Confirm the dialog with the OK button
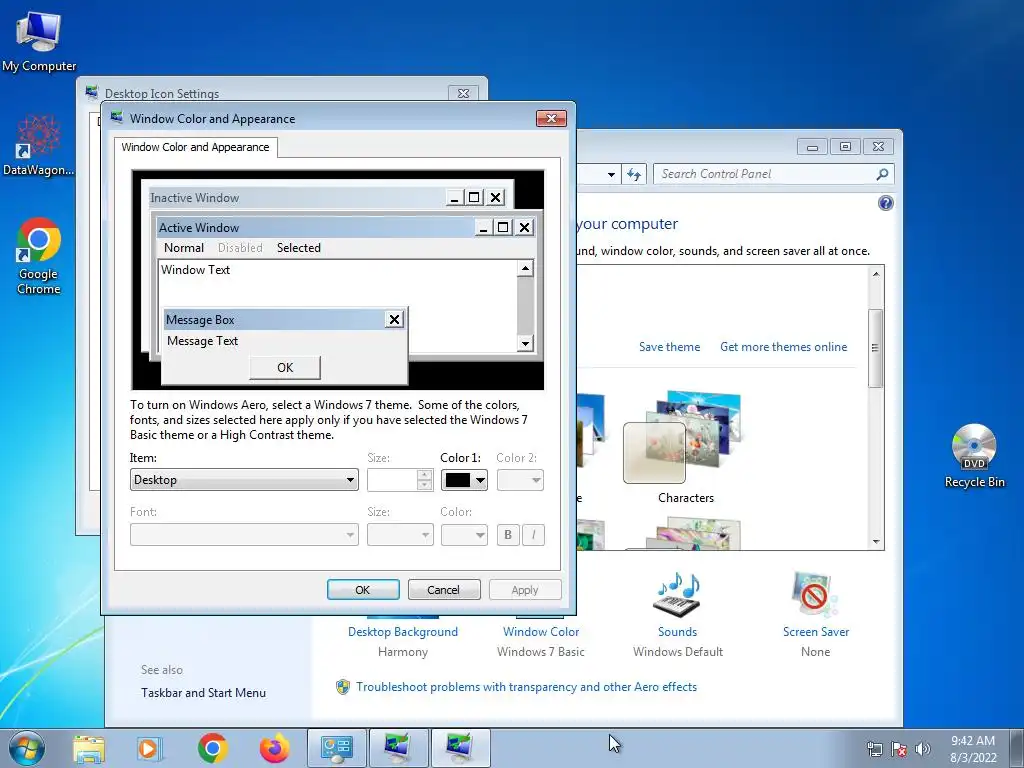 363,590
